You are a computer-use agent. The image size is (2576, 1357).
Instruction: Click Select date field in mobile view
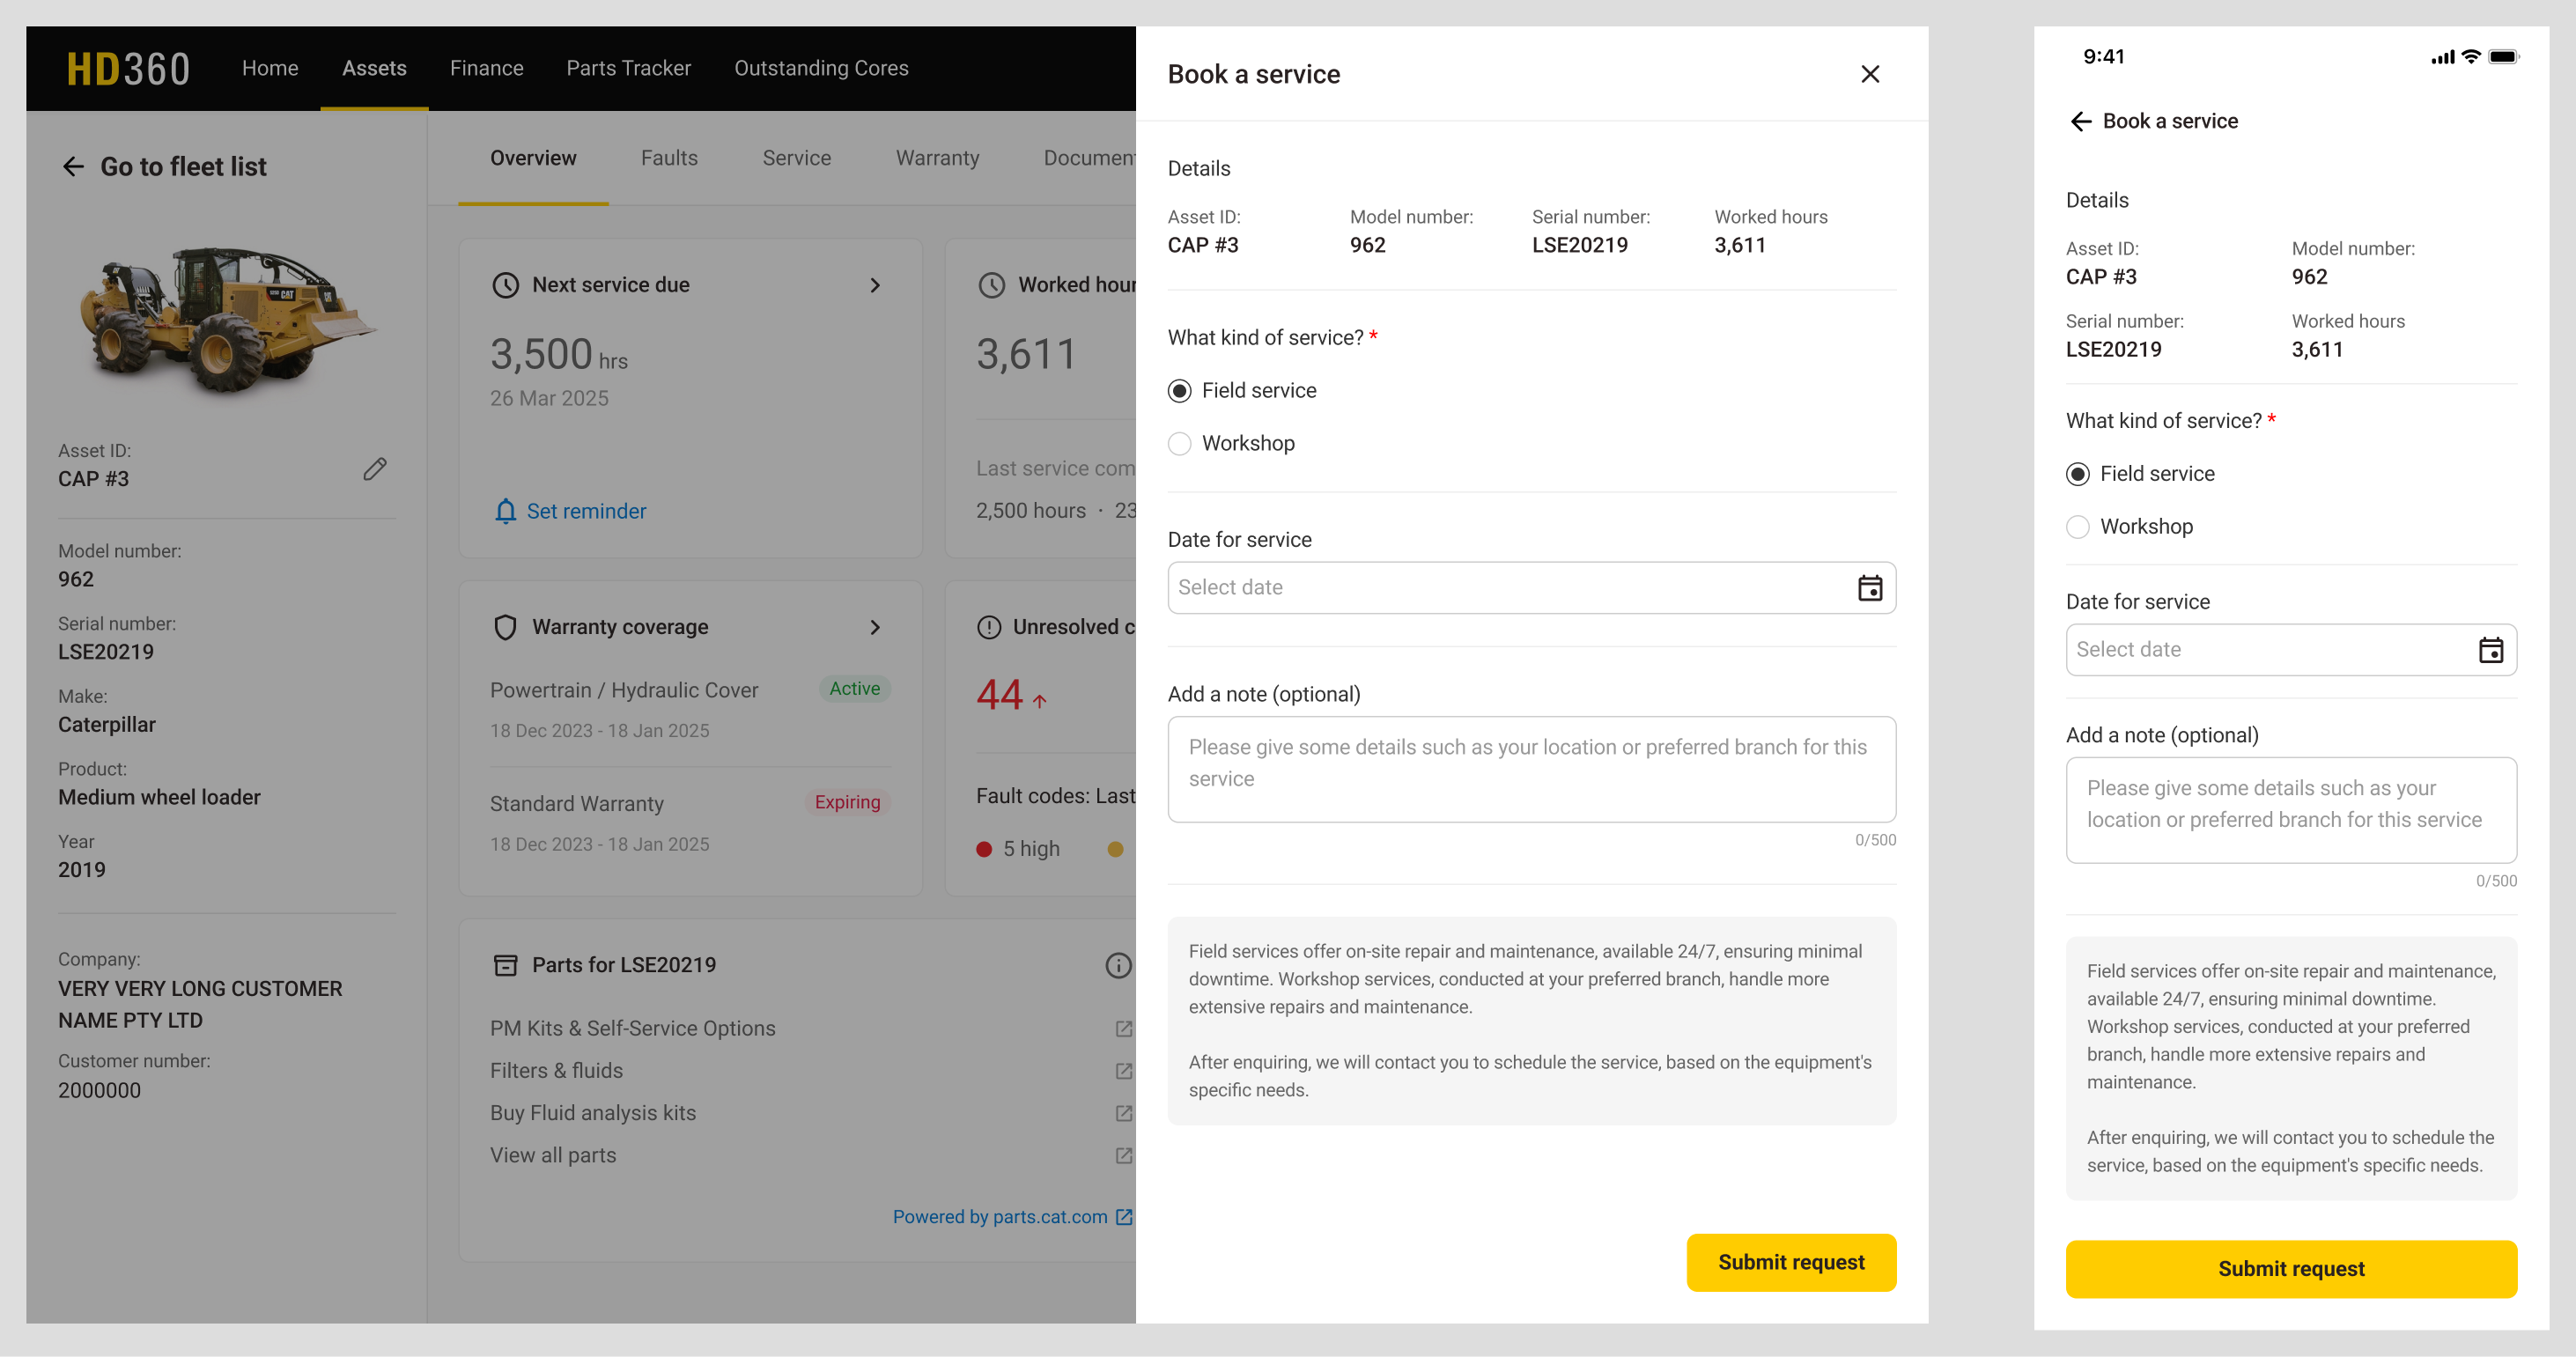tap(2291, 650)
